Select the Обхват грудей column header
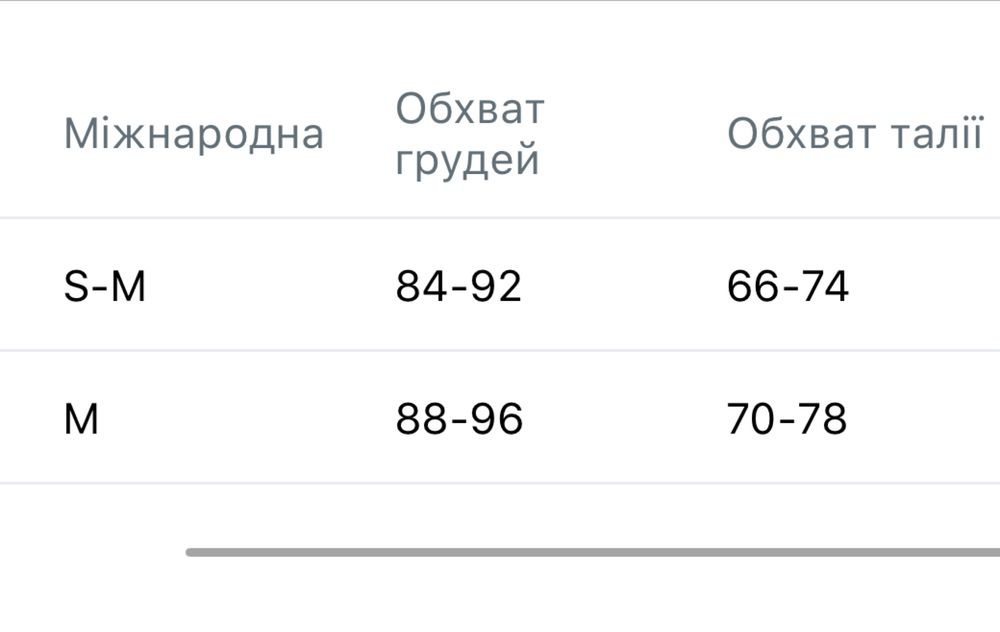 (470, 134)
